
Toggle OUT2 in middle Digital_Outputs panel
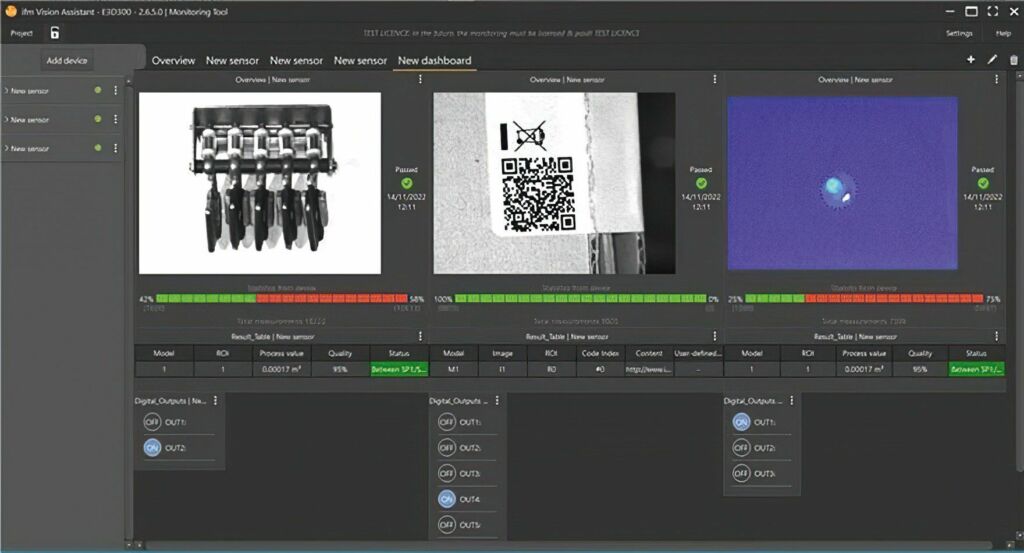[447, 448]
